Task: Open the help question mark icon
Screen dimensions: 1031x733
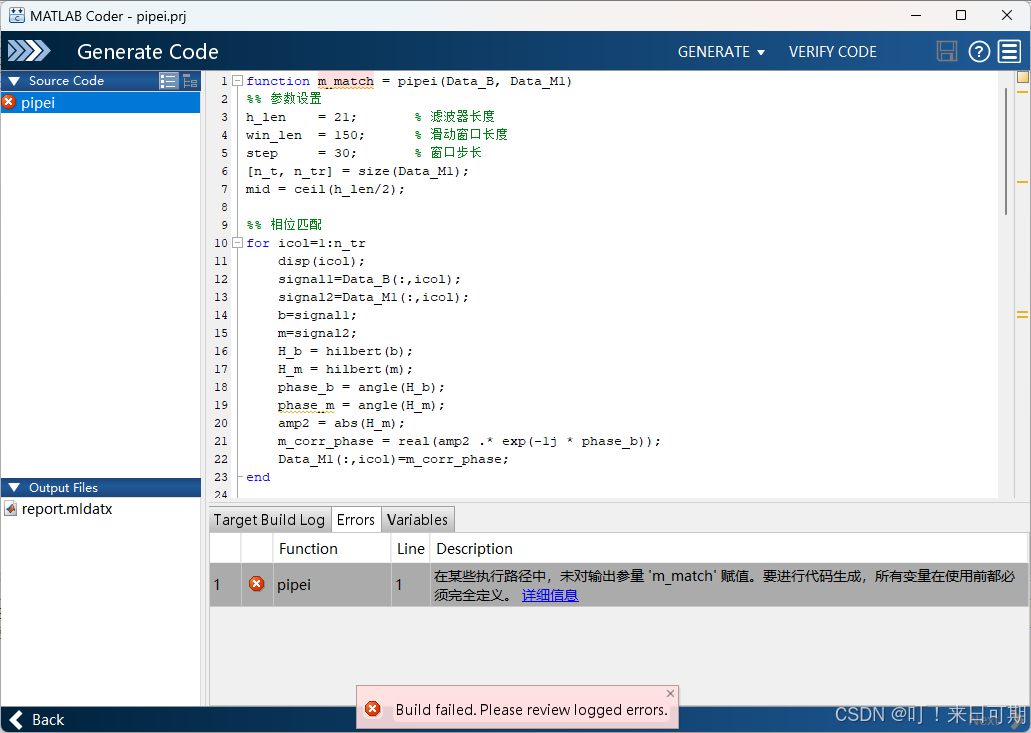Action: [979, 51]
